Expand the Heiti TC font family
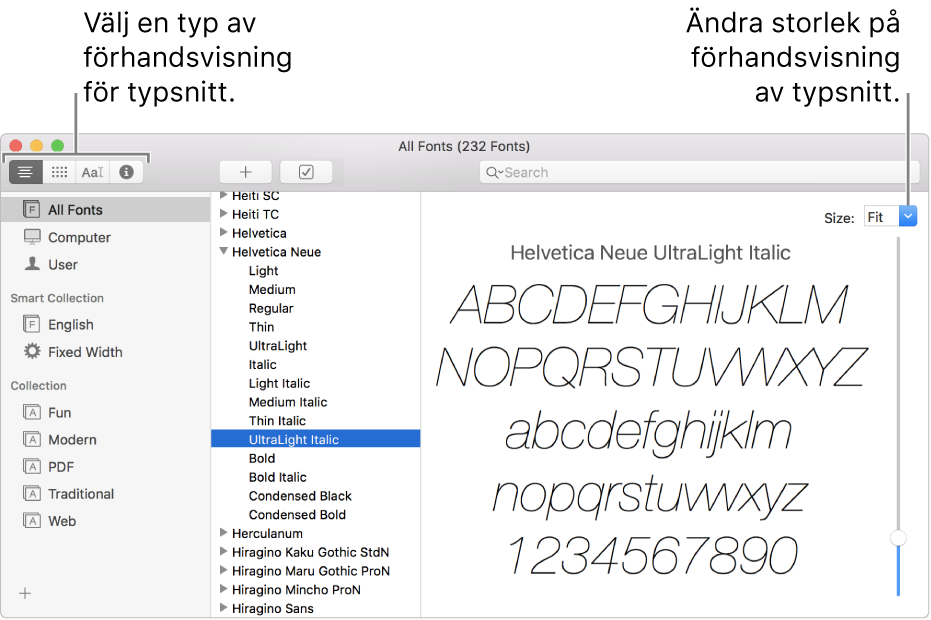 (x=224, y=213)
